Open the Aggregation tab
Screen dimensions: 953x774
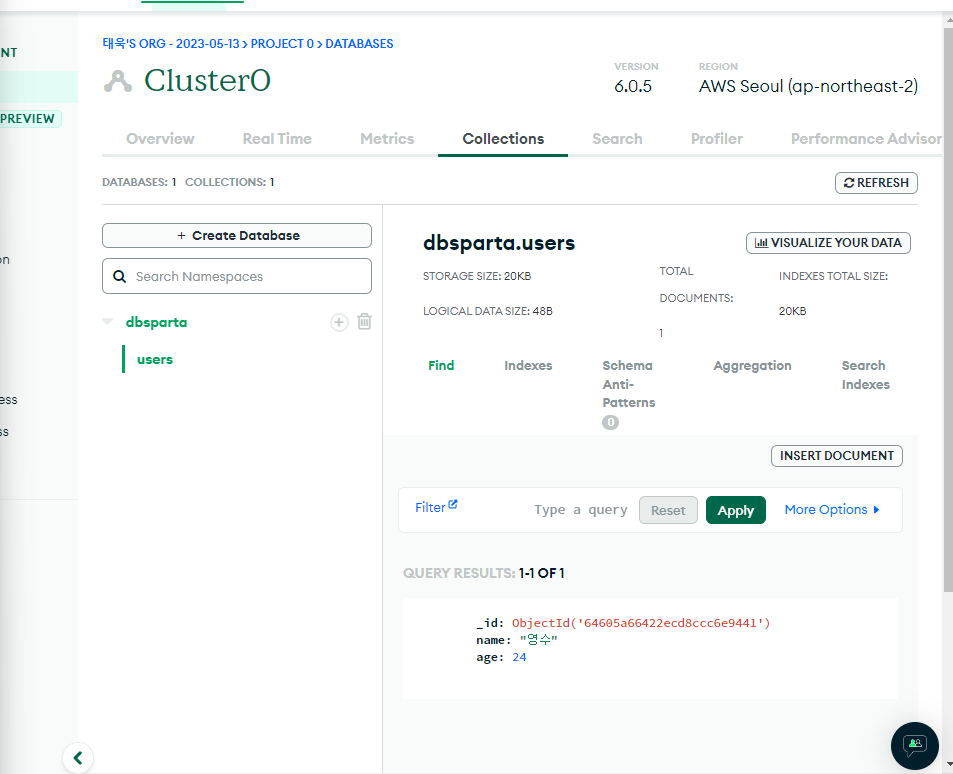tap(752, 365)
